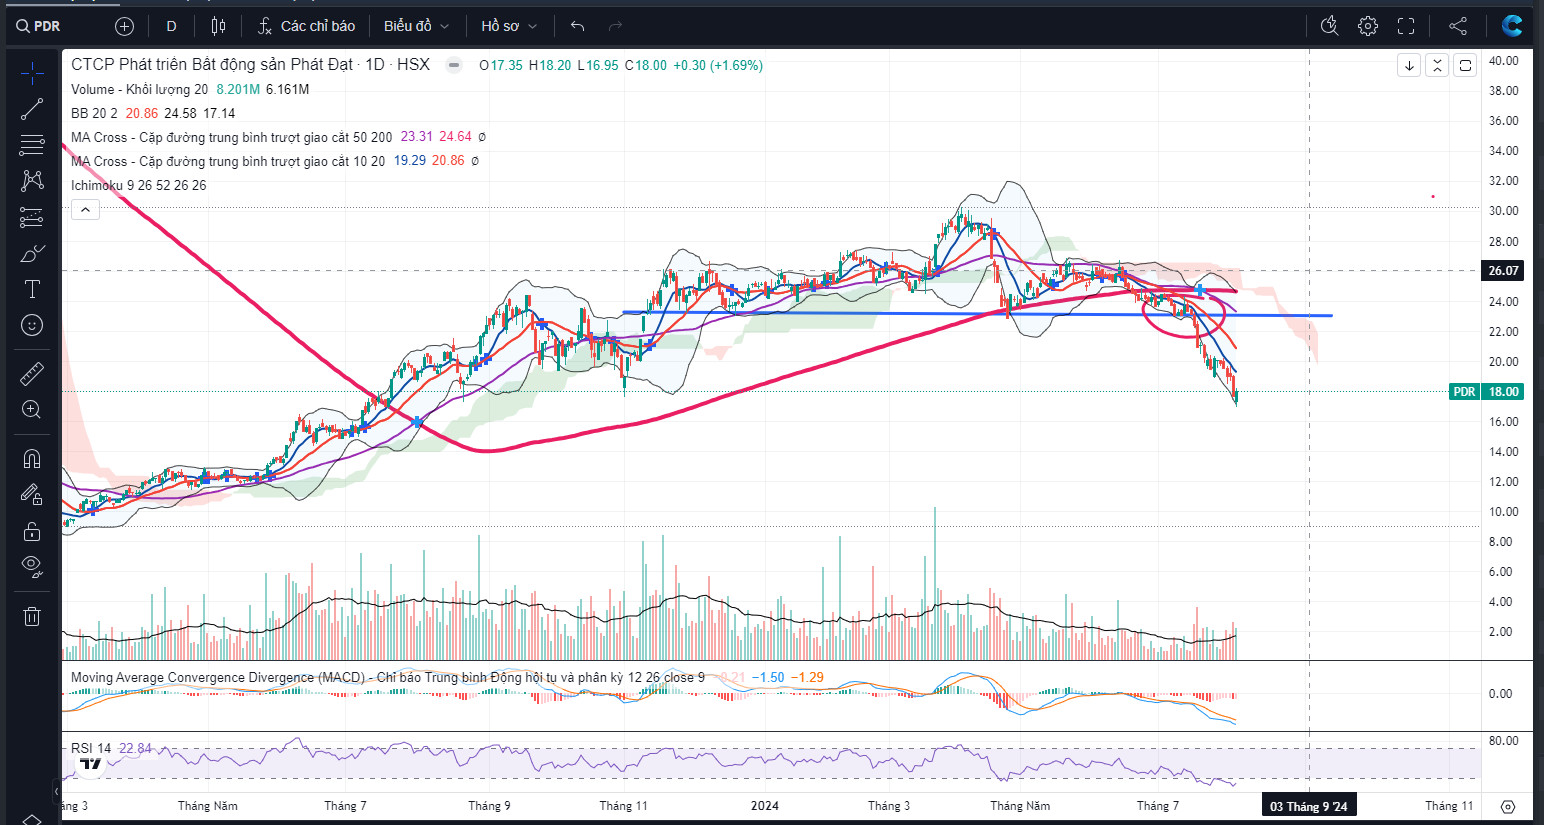Open the D timeframe interval selector
Image resolution: width=1544 pixels, height=825 pixels.
(171, 26)
